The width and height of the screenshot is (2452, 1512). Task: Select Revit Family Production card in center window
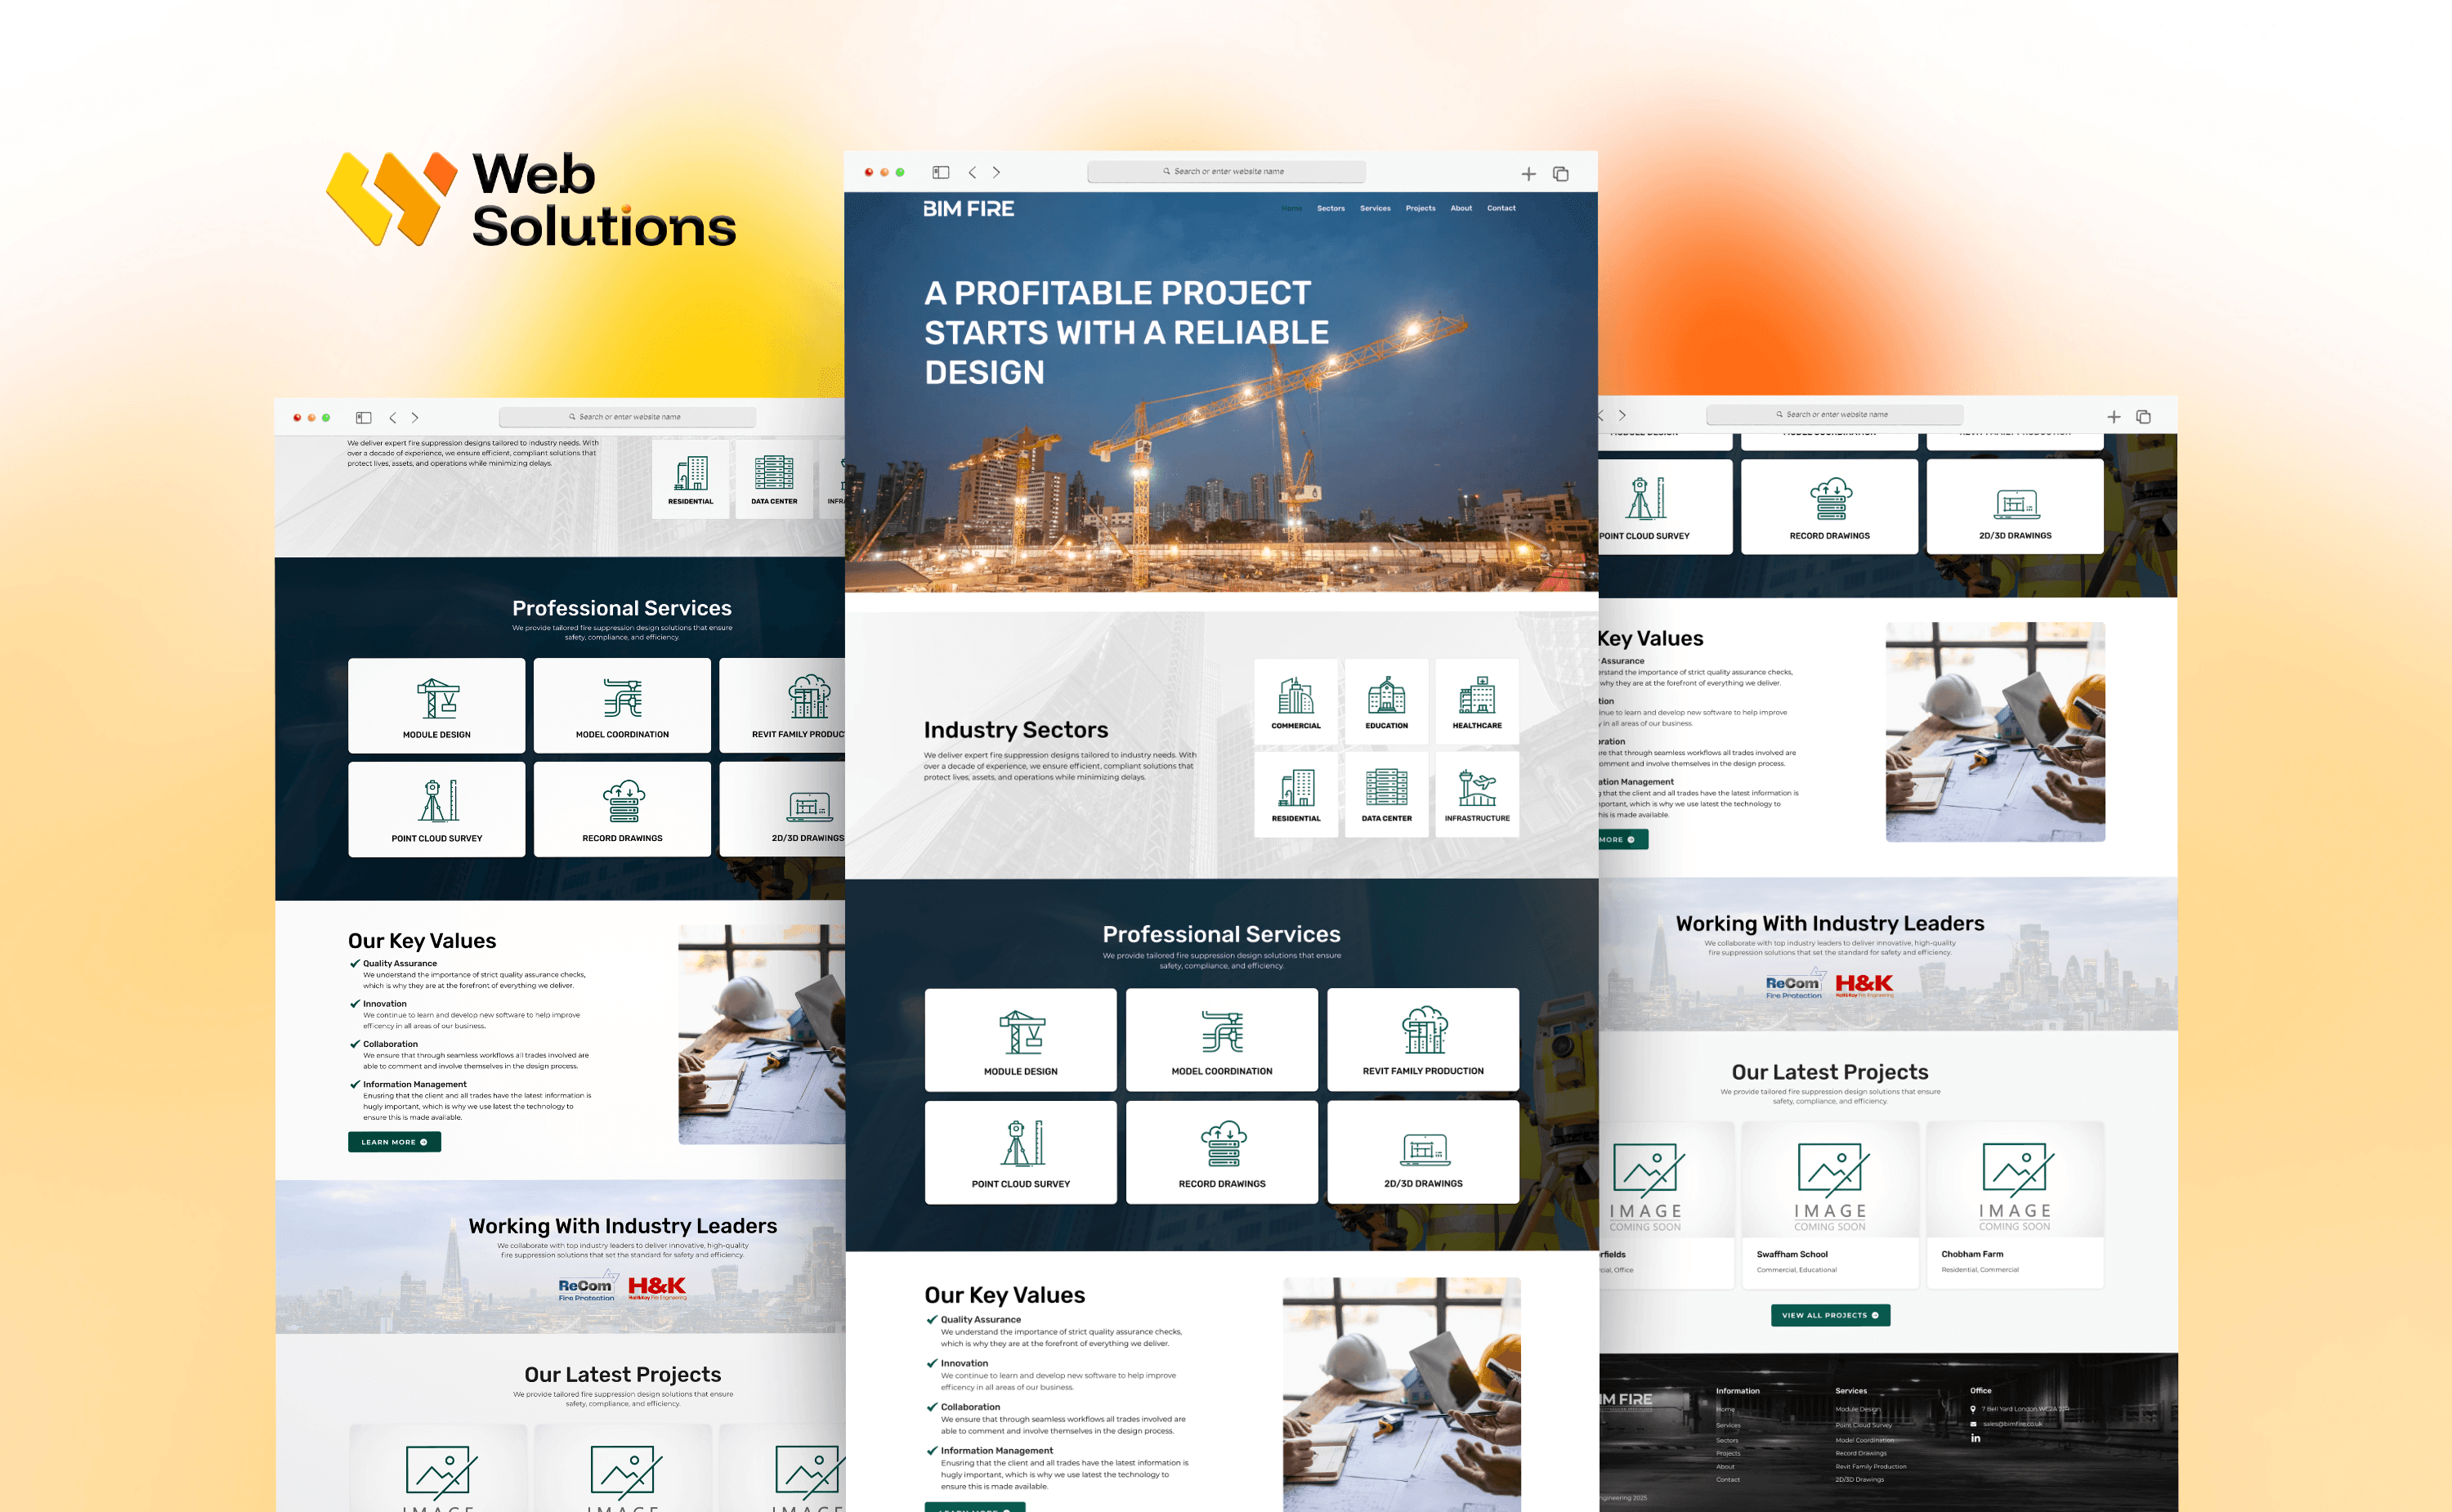1423,1039
